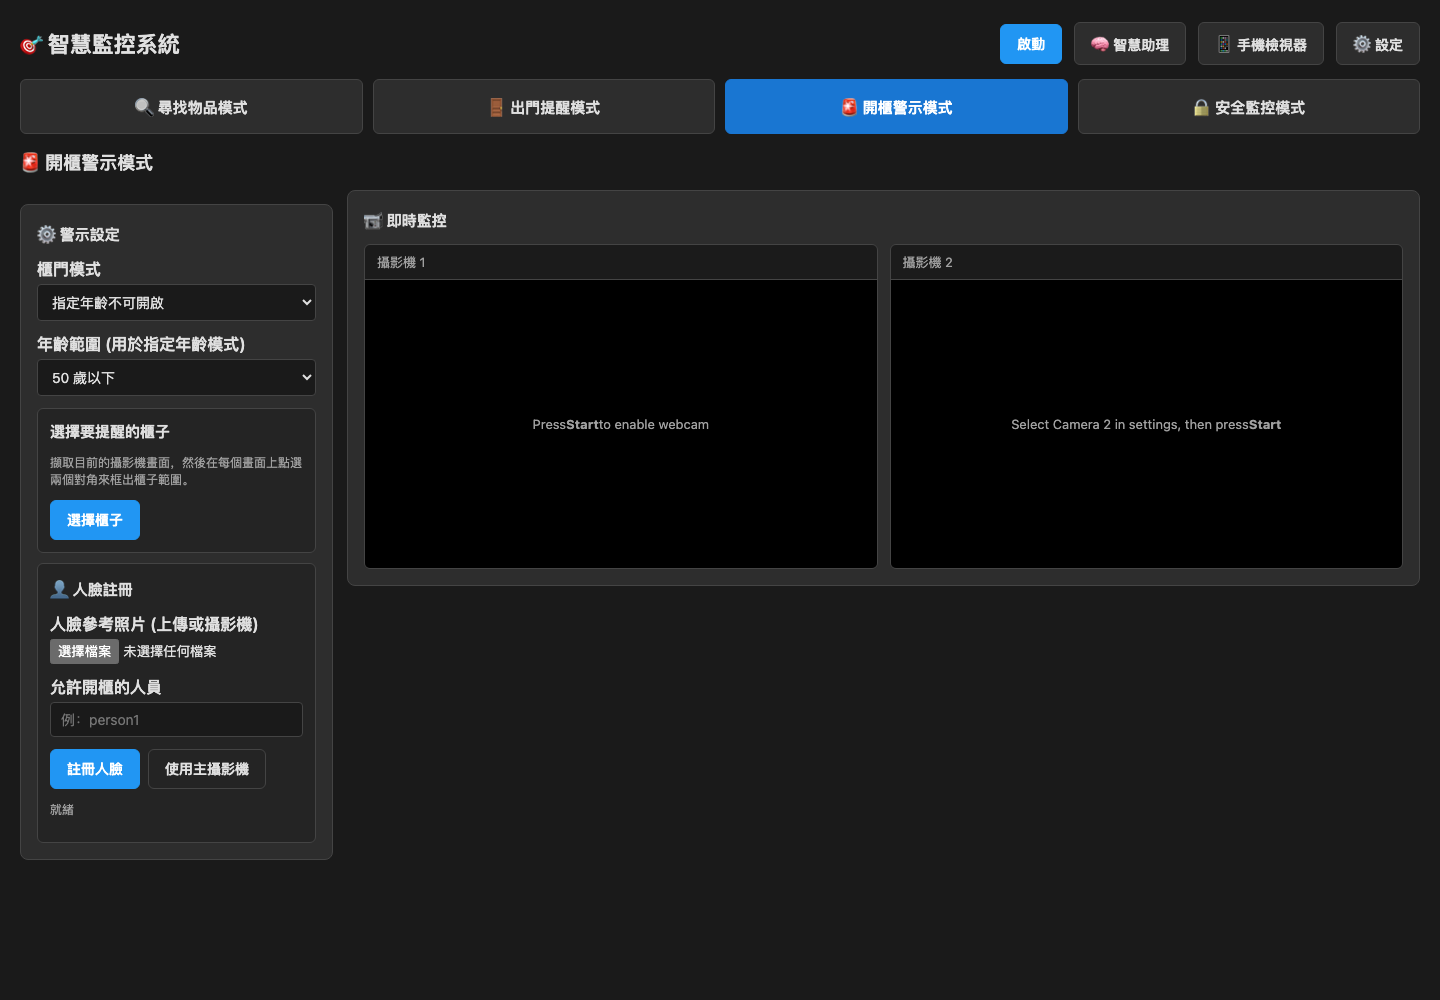Click the 選擇要提醒的櫃子 heading

(110, 431)
